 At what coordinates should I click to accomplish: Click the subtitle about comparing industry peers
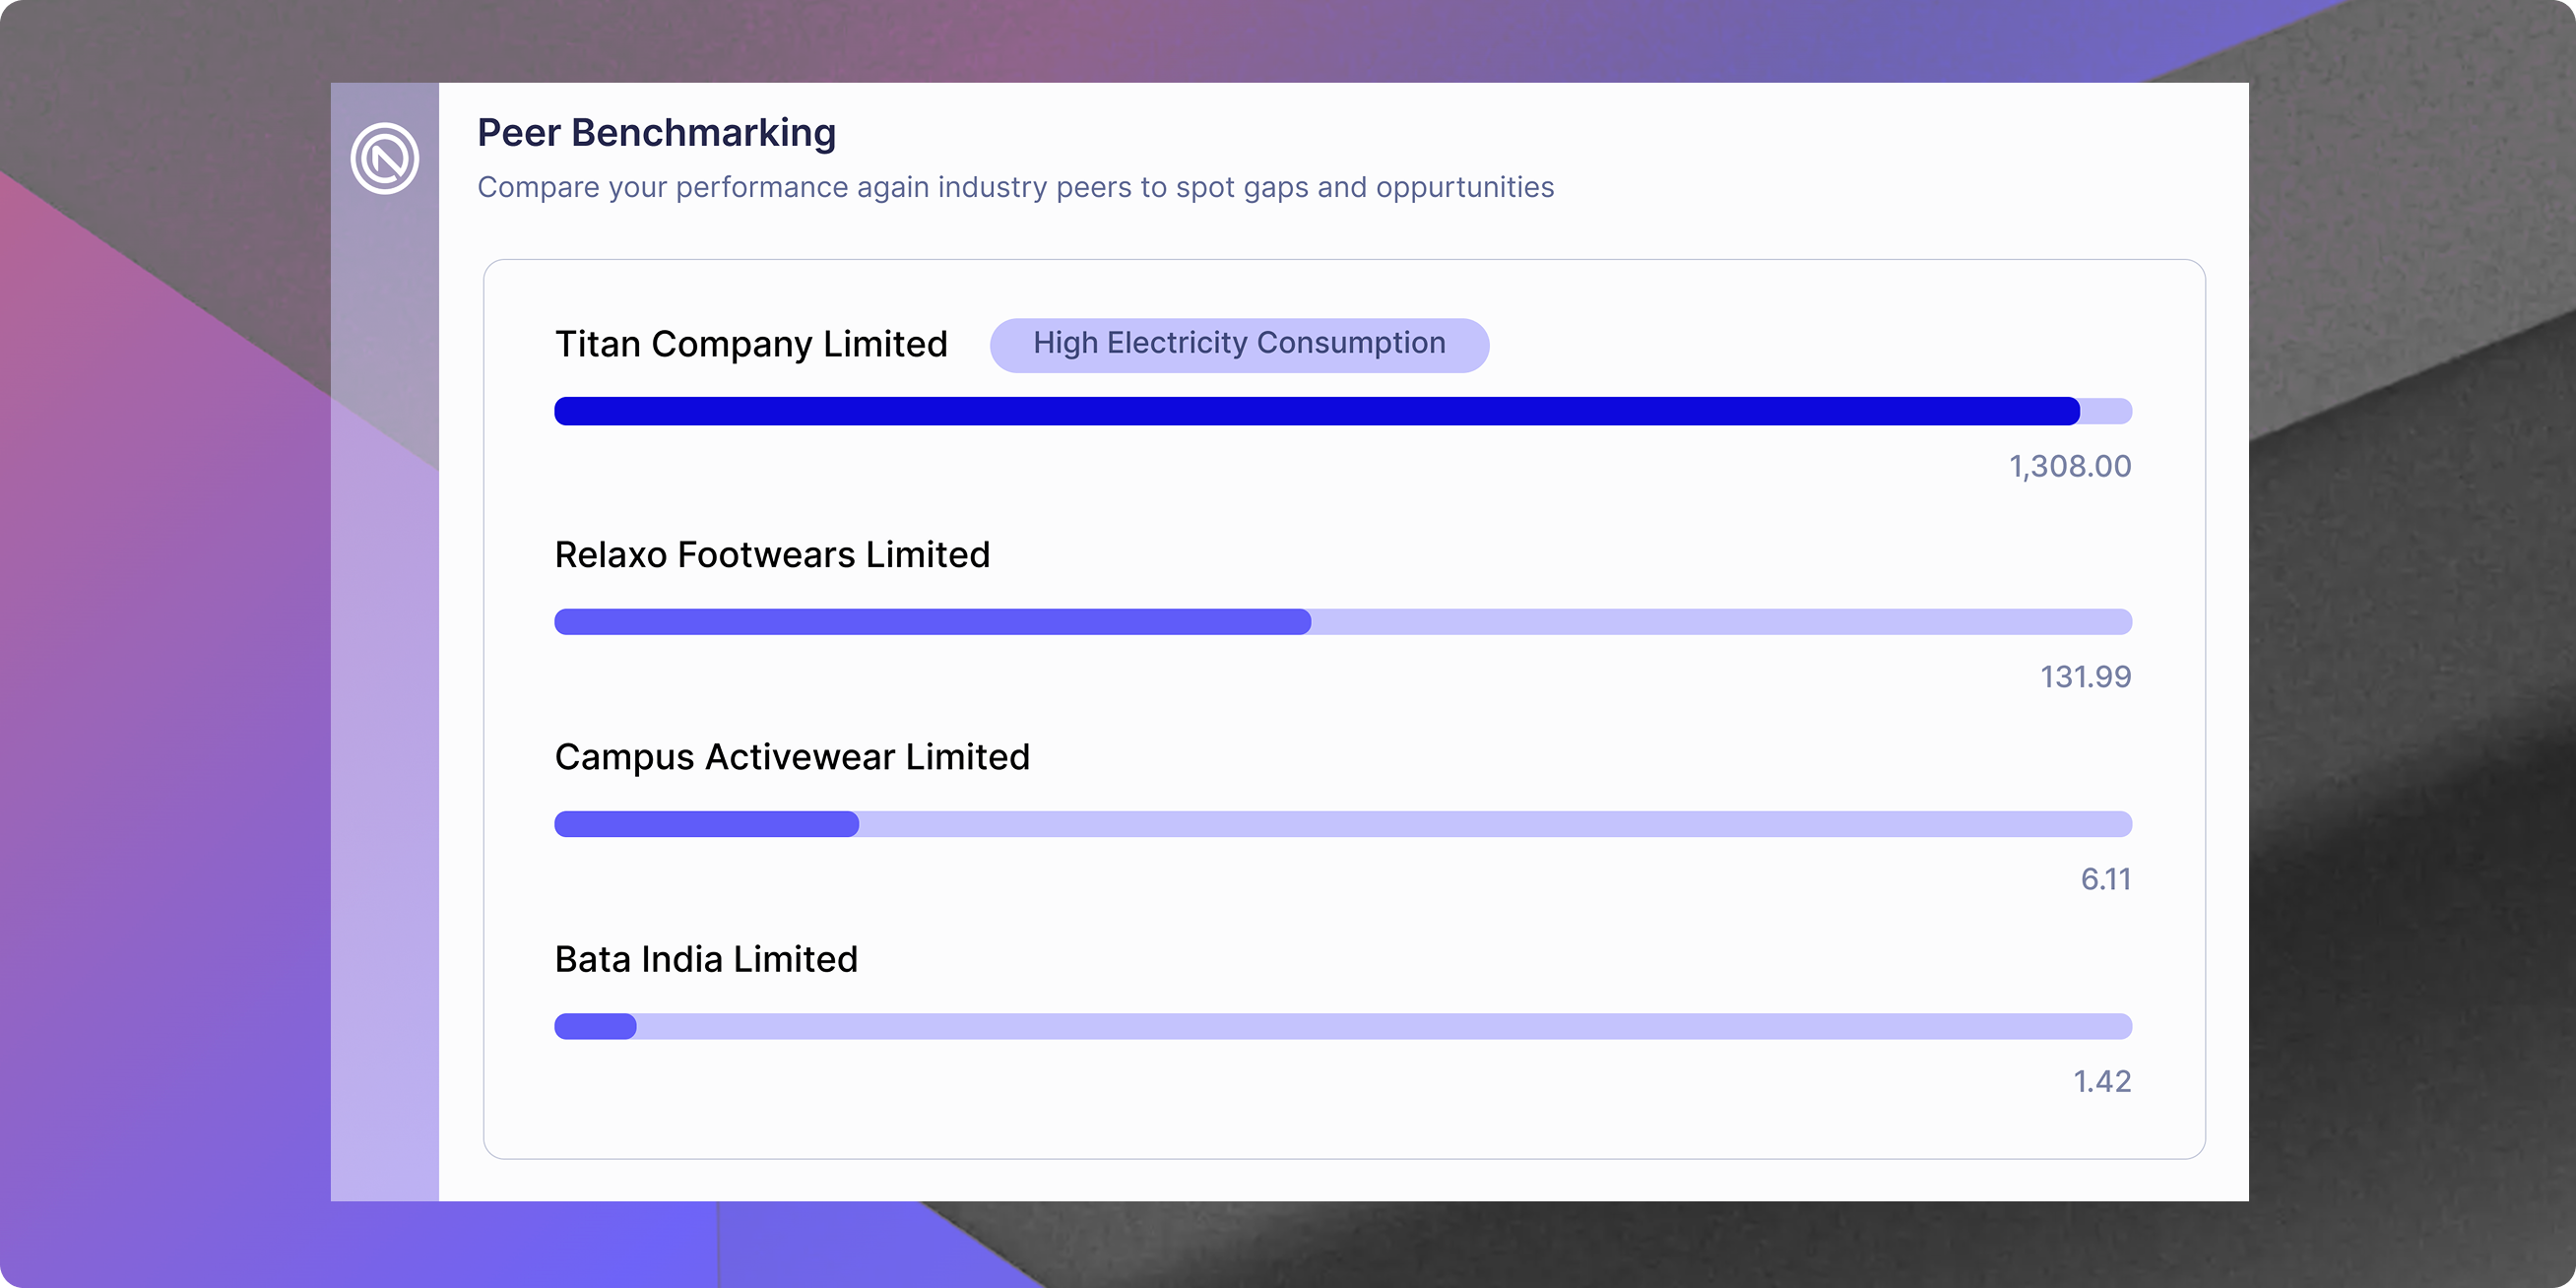tap(1014, 188)
